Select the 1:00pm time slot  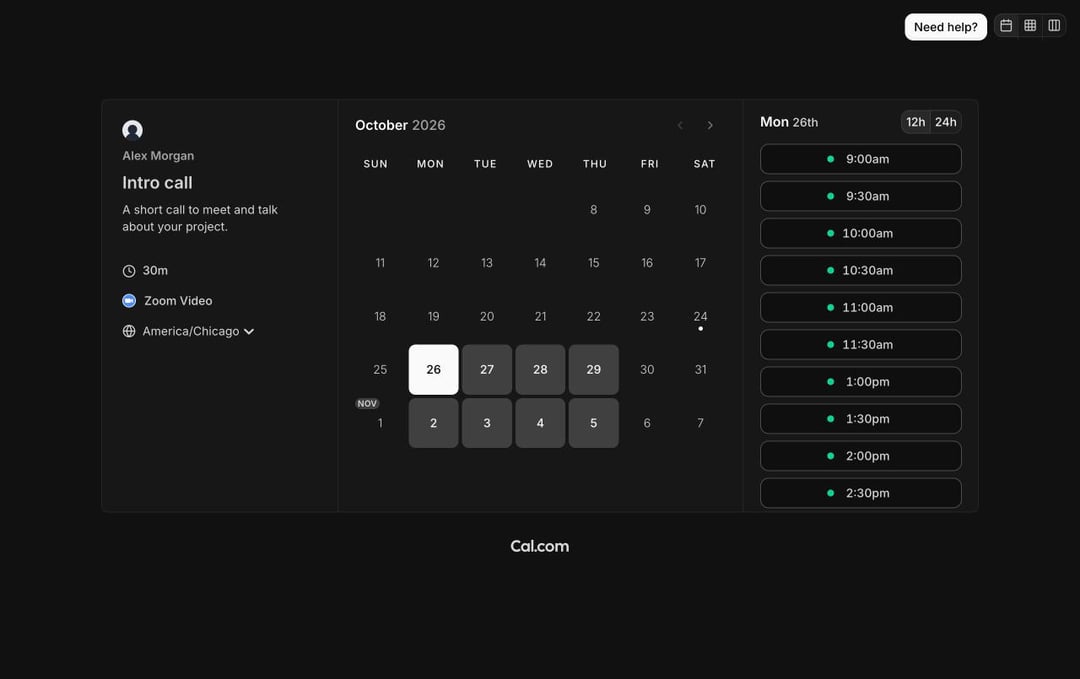(860, 382)
